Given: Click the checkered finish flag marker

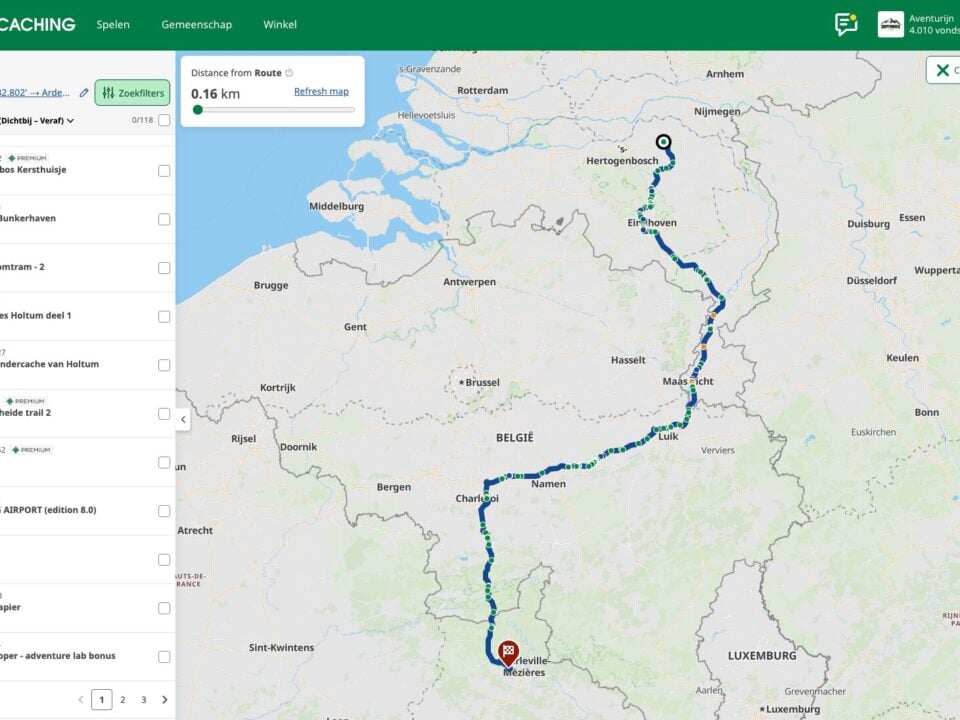Looking at the screenshot, I should click(508, 653).
